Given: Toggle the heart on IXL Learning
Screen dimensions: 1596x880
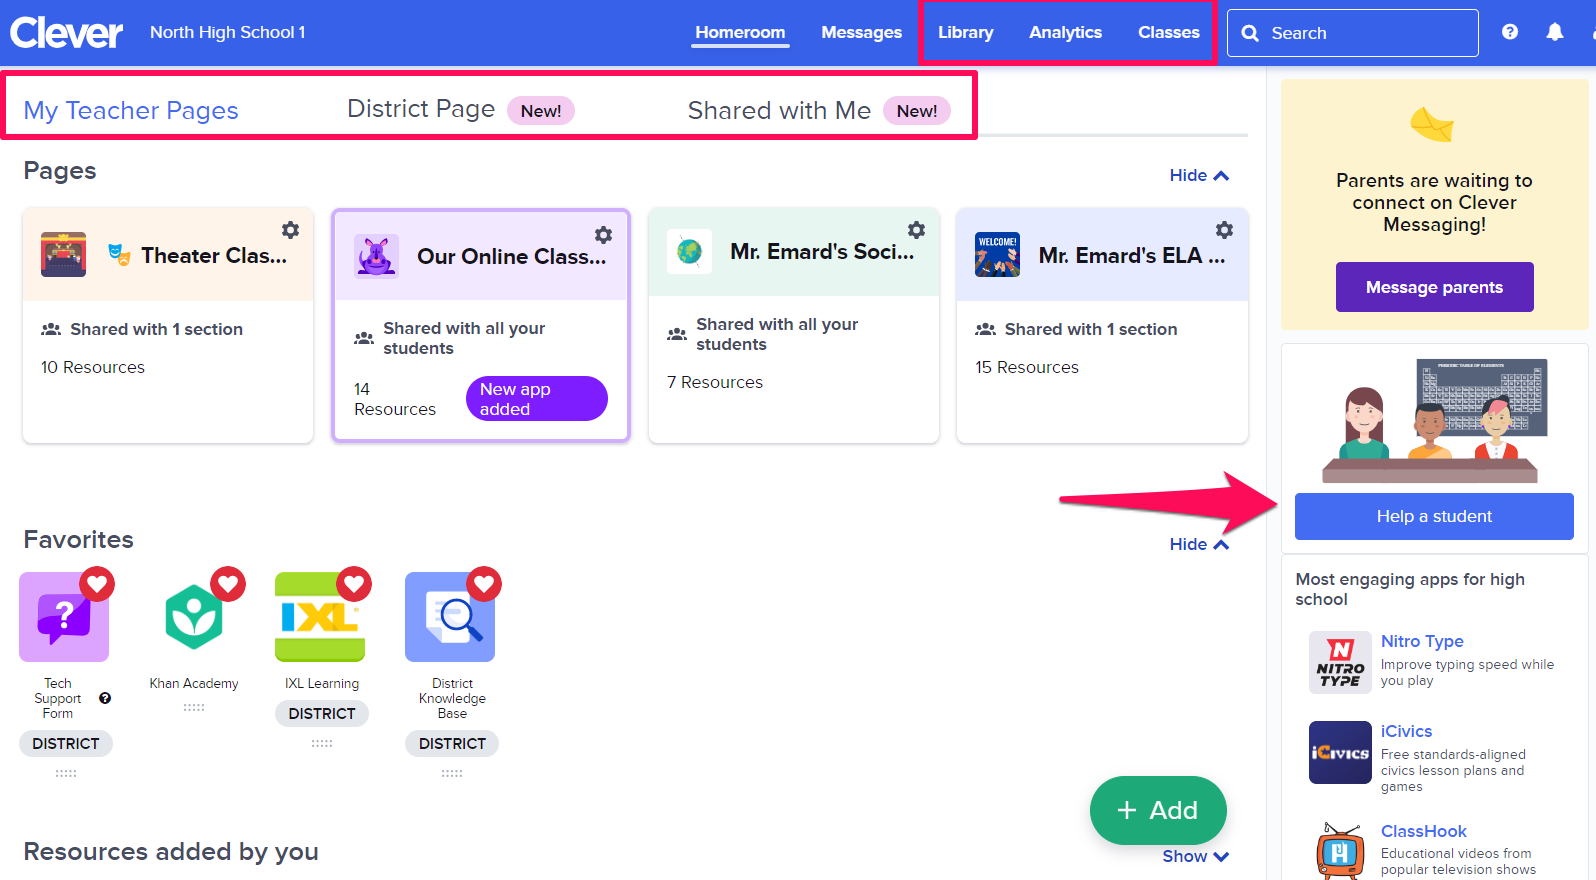Looking at the screenshot, I should click(354, 583).
